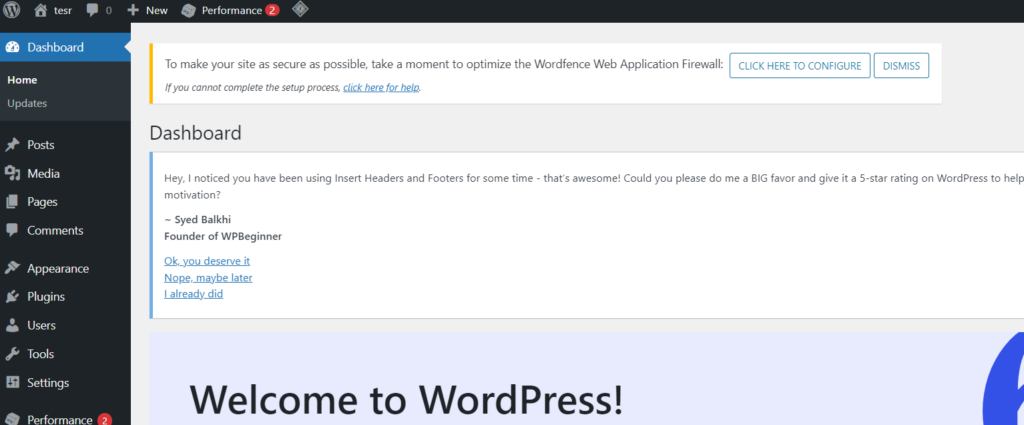
Task: Open the Plugins menu
Action: point(46,297)
